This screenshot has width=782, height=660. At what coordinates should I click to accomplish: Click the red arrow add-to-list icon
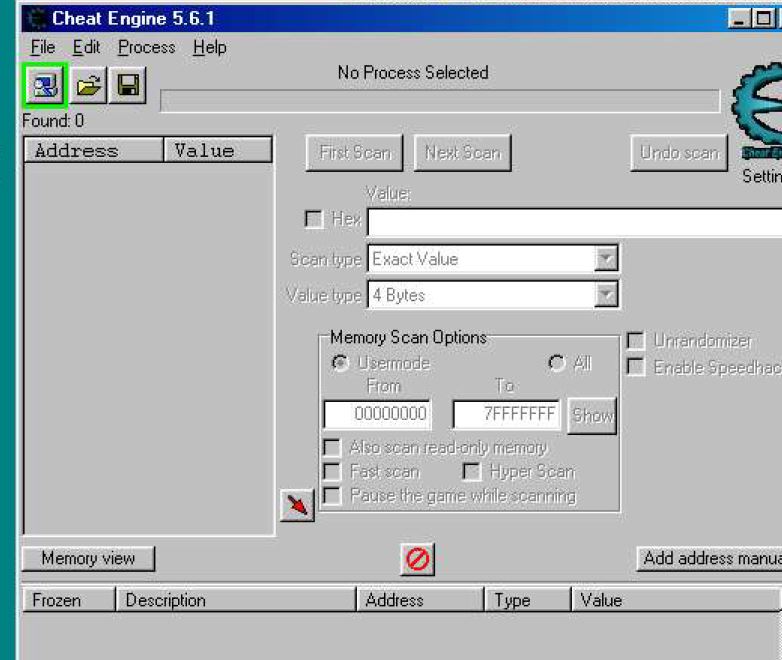(x=297, y=505)
